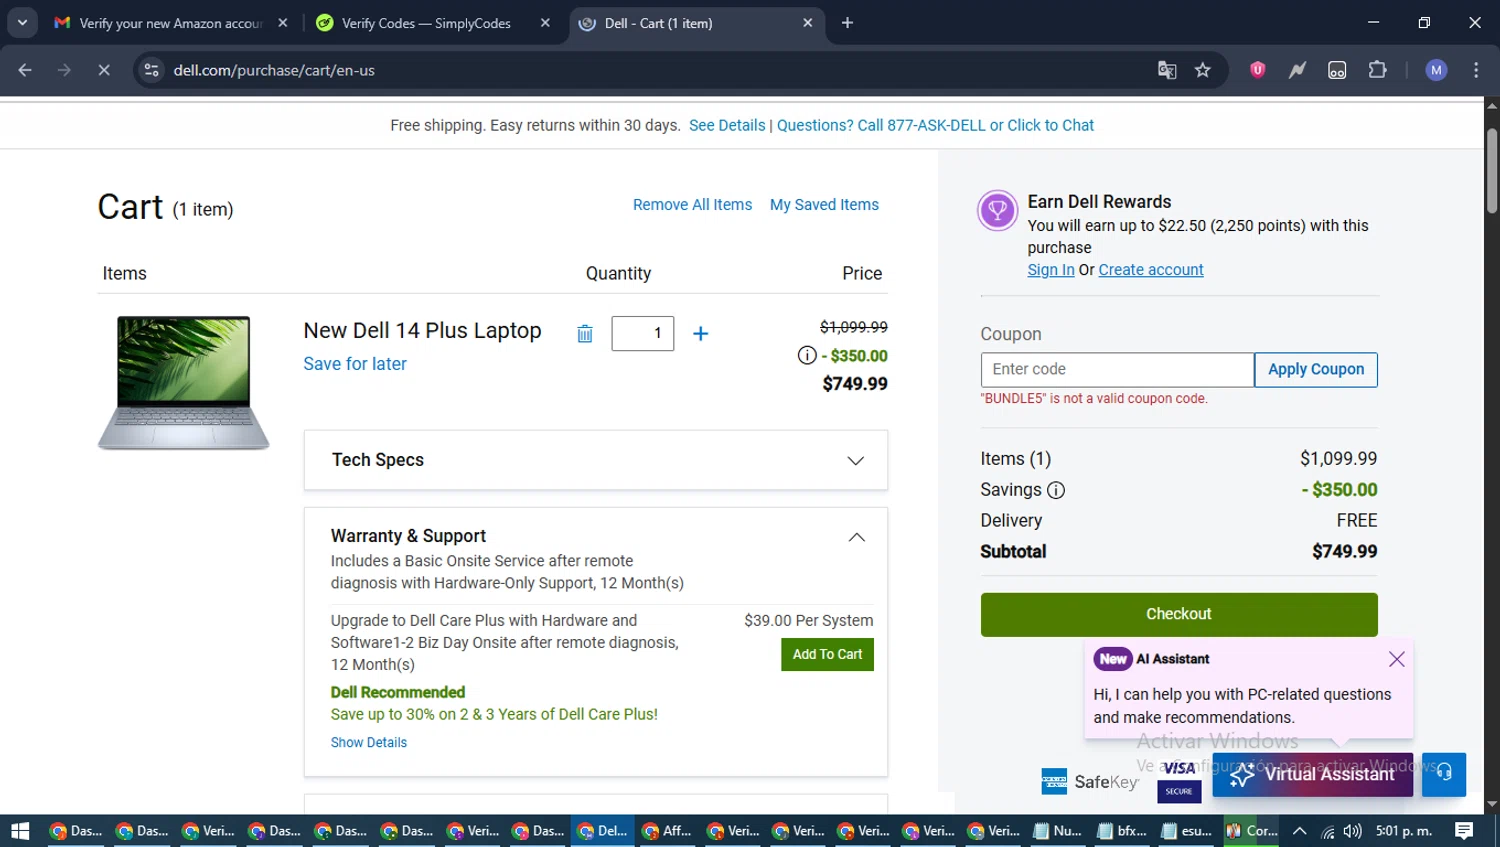1500x847 pixels.
Task: Close the Verify Codes SimplyCodes tab
Action: (545, 22)
